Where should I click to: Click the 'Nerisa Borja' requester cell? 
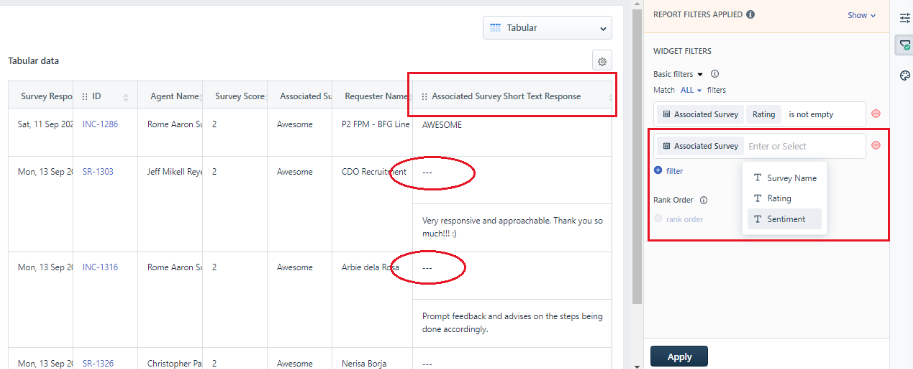click(x=364, y=364)
